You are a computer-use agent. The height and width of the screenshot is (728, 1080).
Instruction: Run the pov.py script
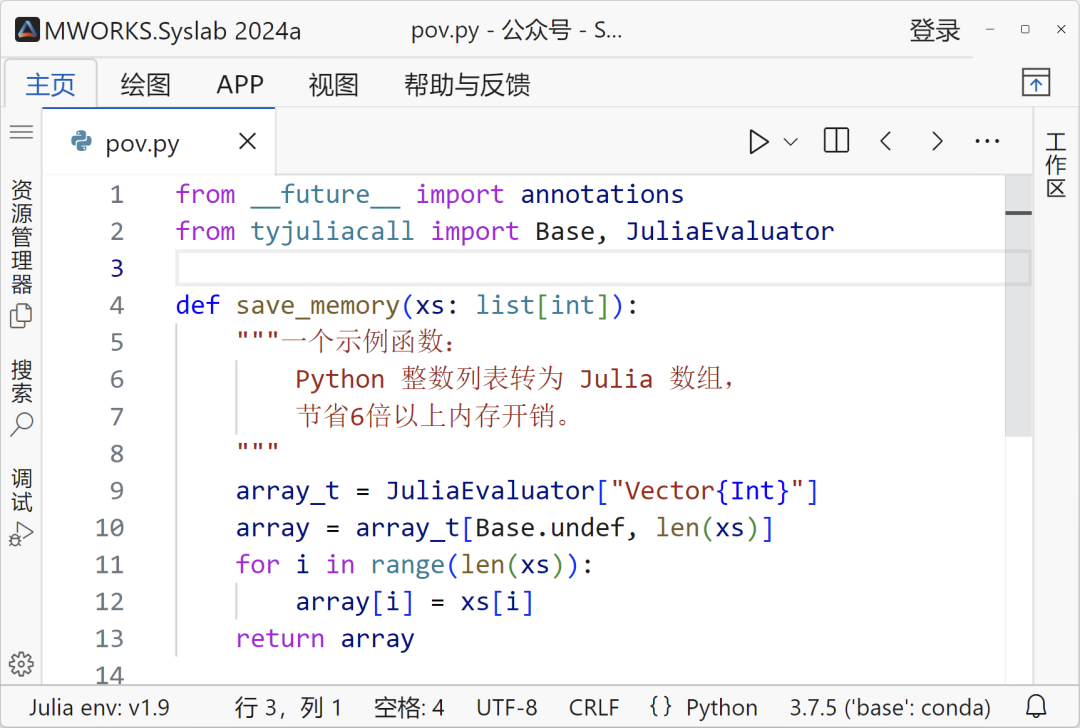[758, 141]
